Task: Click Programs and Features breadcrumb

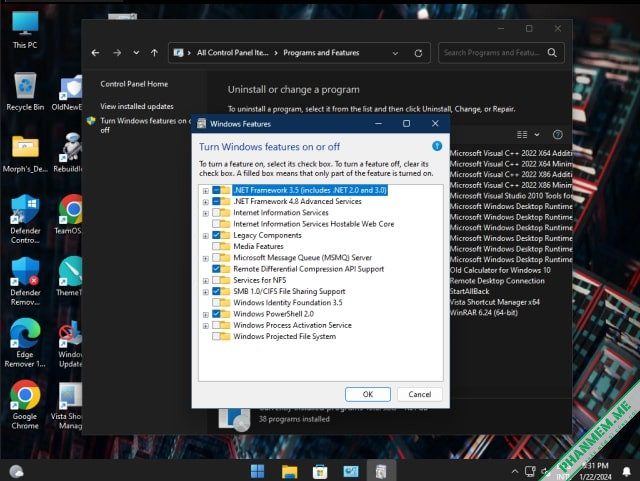Action: (x=321, y=53)
